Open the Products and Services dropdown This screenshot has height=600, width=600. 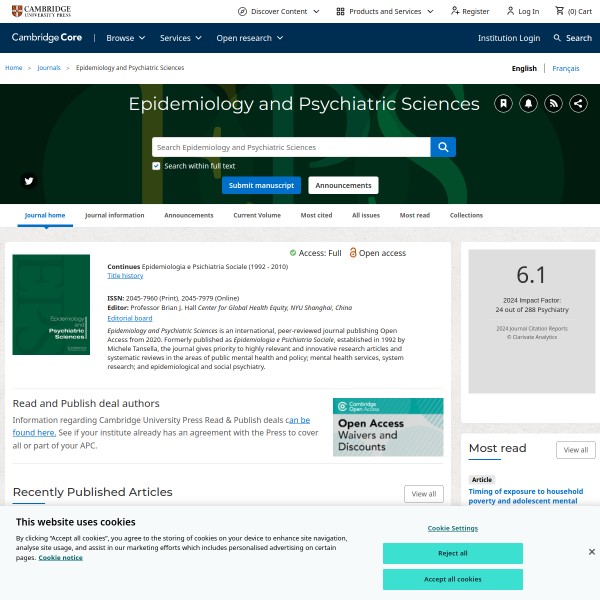point(385,11)
